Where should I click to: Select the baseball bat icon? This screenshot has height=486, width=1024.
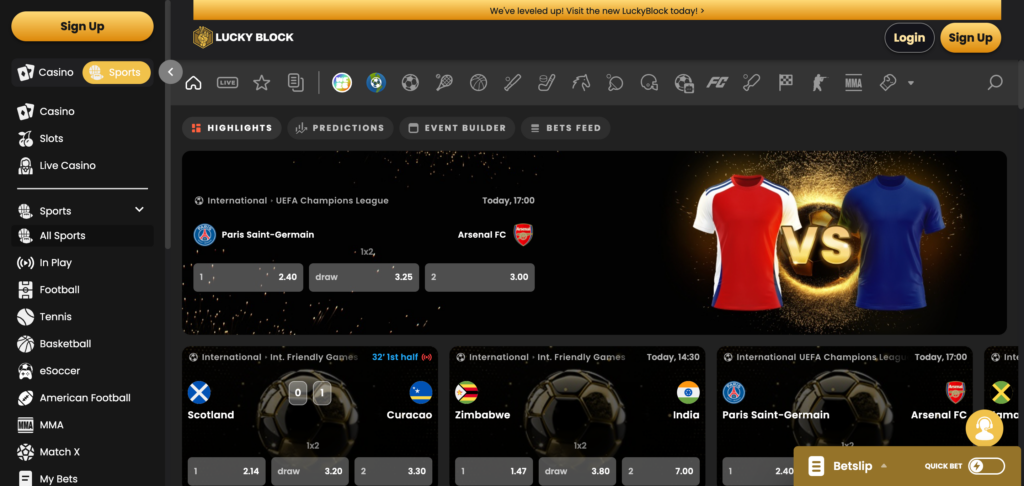click(513, 83)
